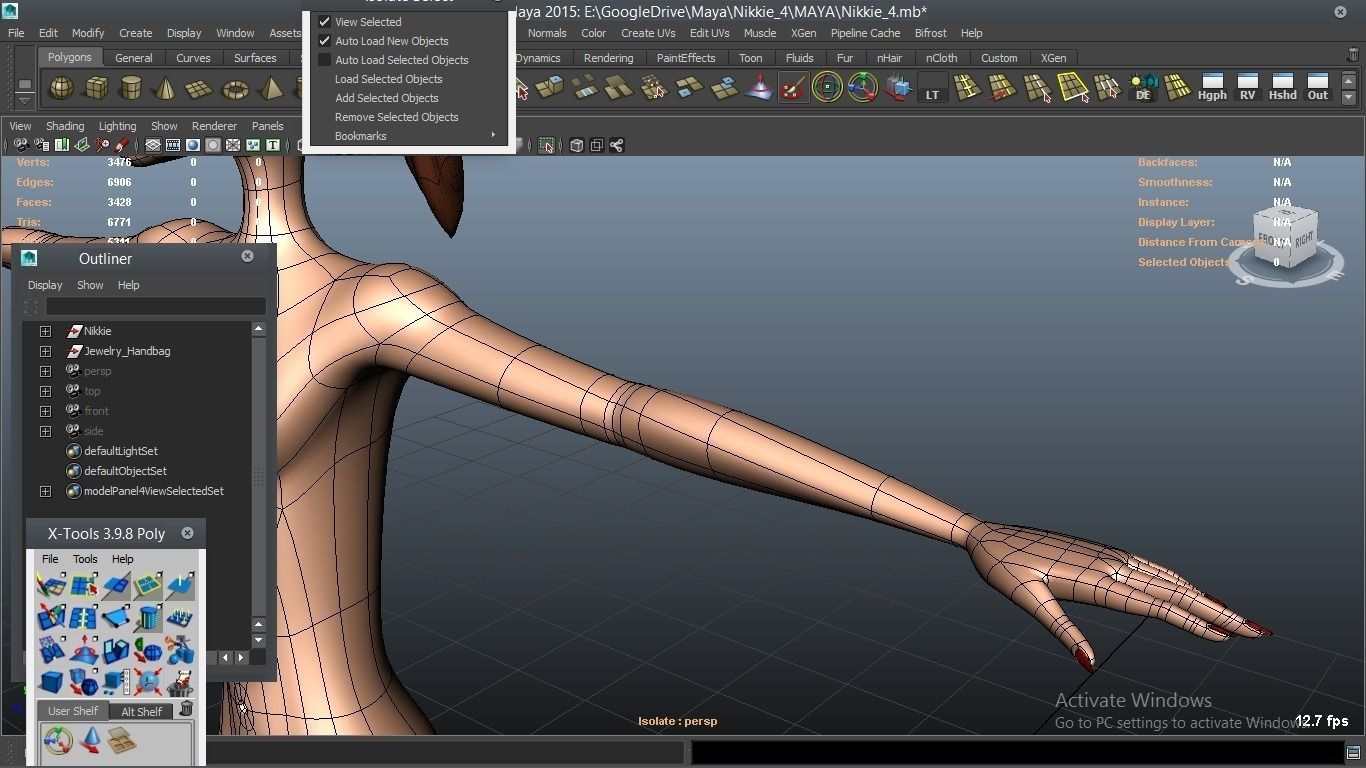Click the LT shelf button

pyautogui.click(x=932, y=89)
